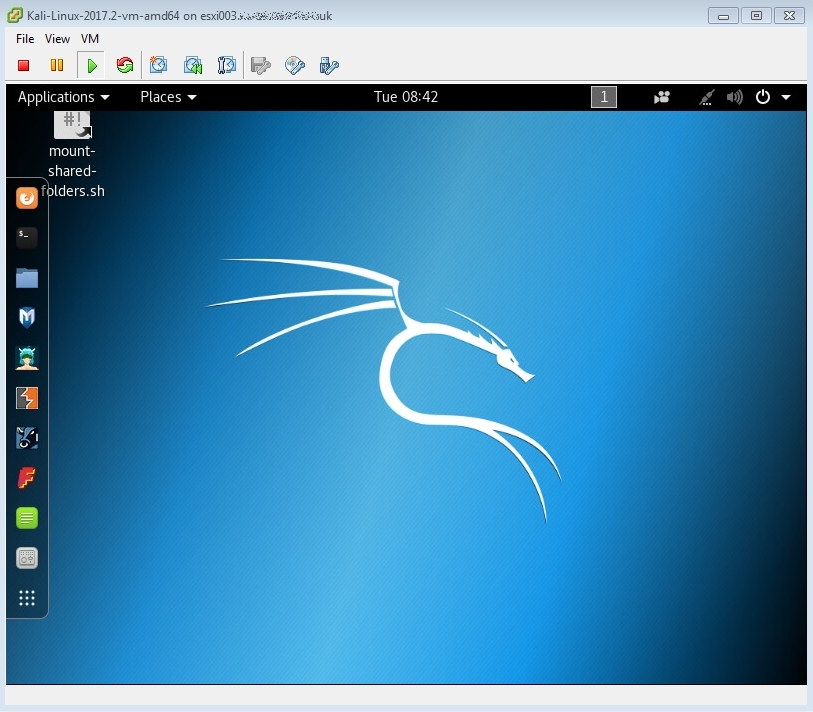The height and width of the screenshot is (712, 813).
Task: Click the network status icon in top bar
Action: (706, 97)
